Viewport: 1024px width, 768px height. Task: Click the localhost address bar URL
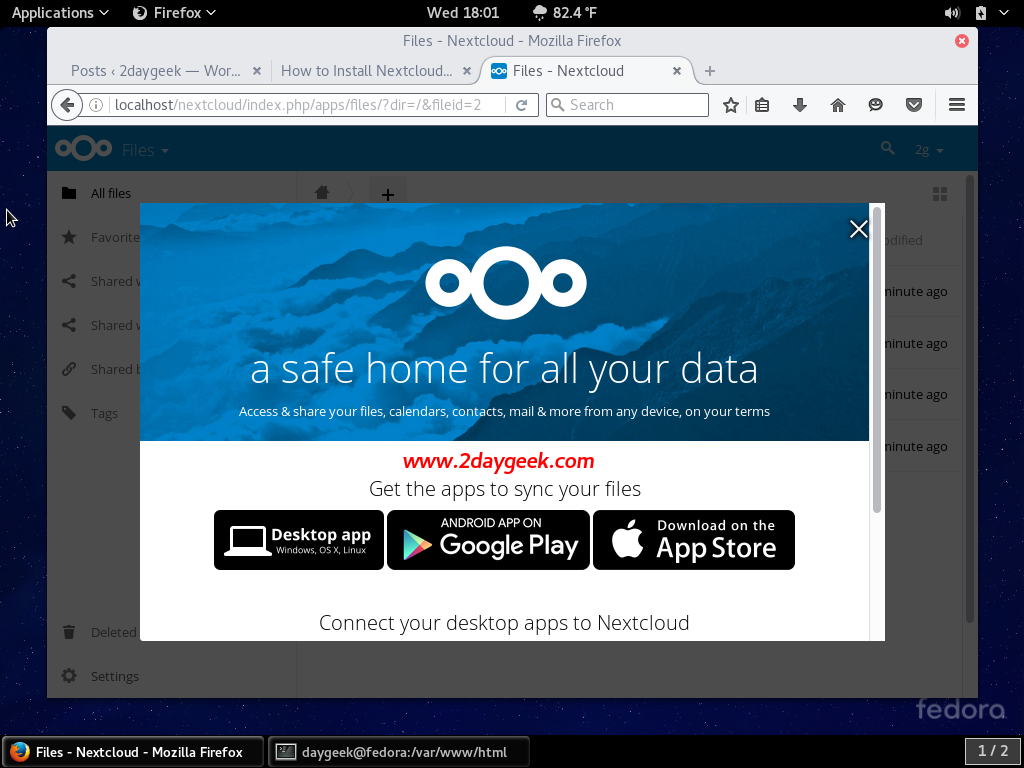(x=298, y=105)
